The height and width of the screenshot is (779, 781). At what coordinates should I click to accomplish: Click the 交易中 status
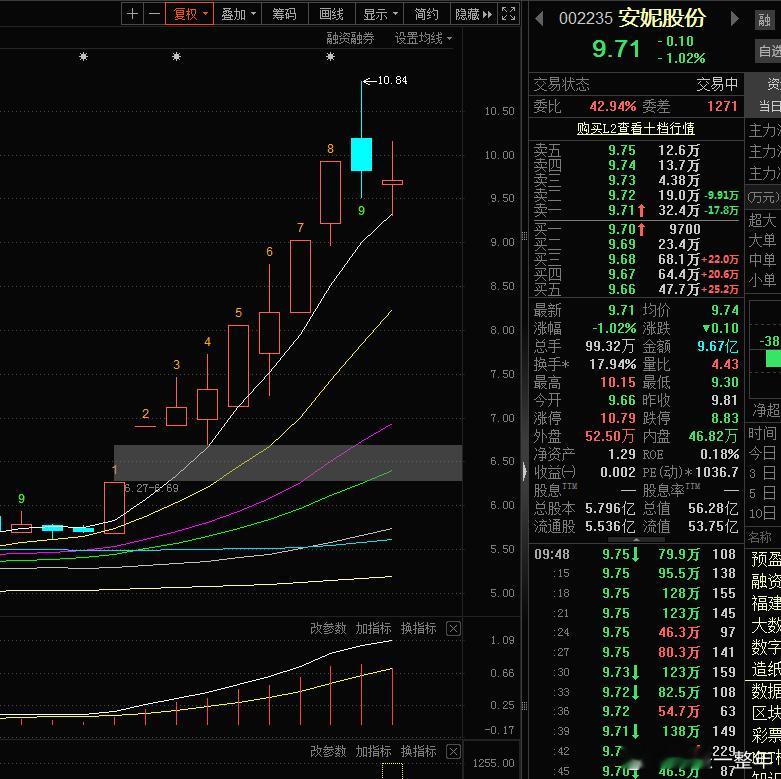717,85
